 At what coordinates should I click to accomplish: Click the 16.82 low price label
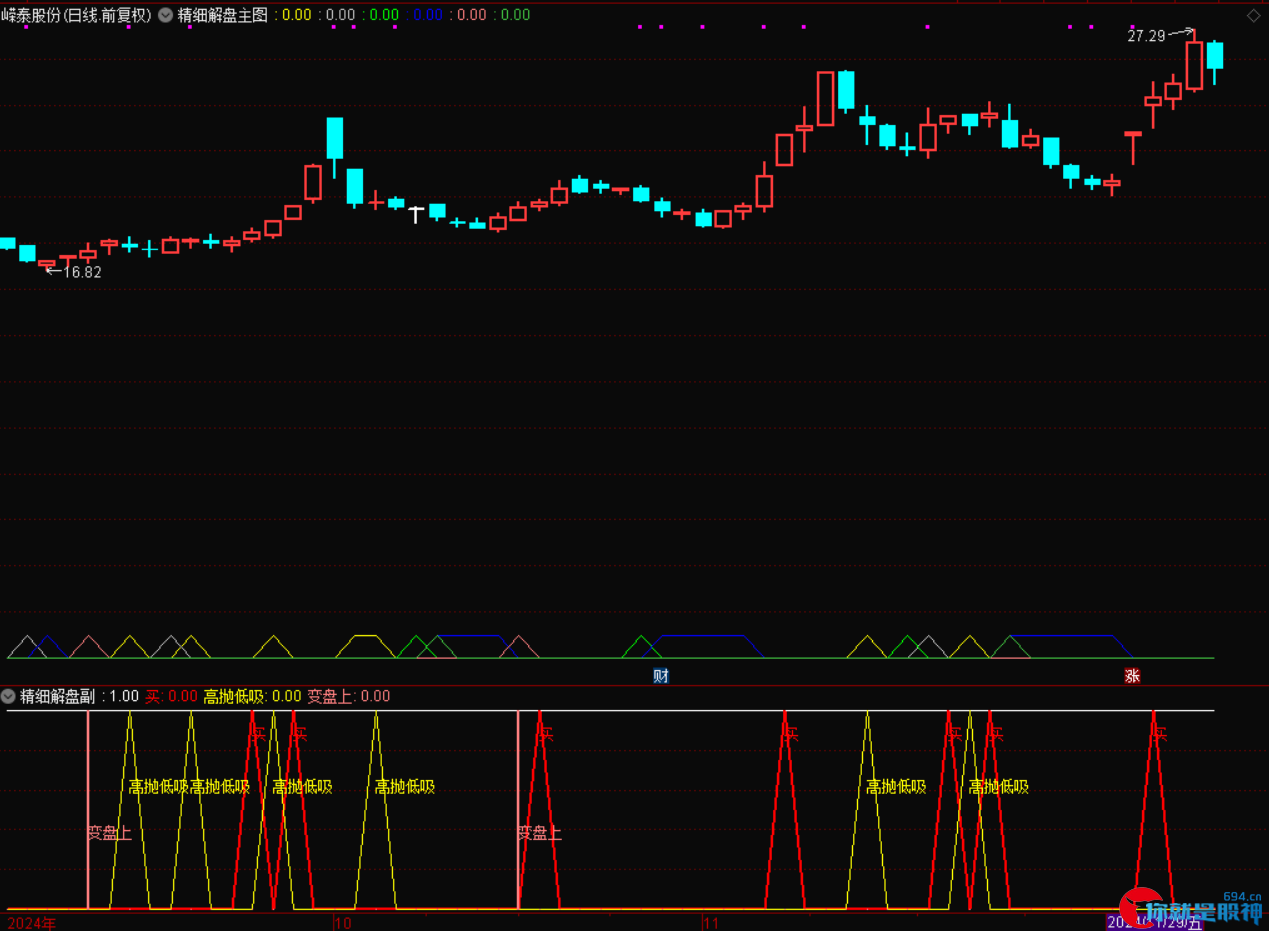click(x=82, y=272)
